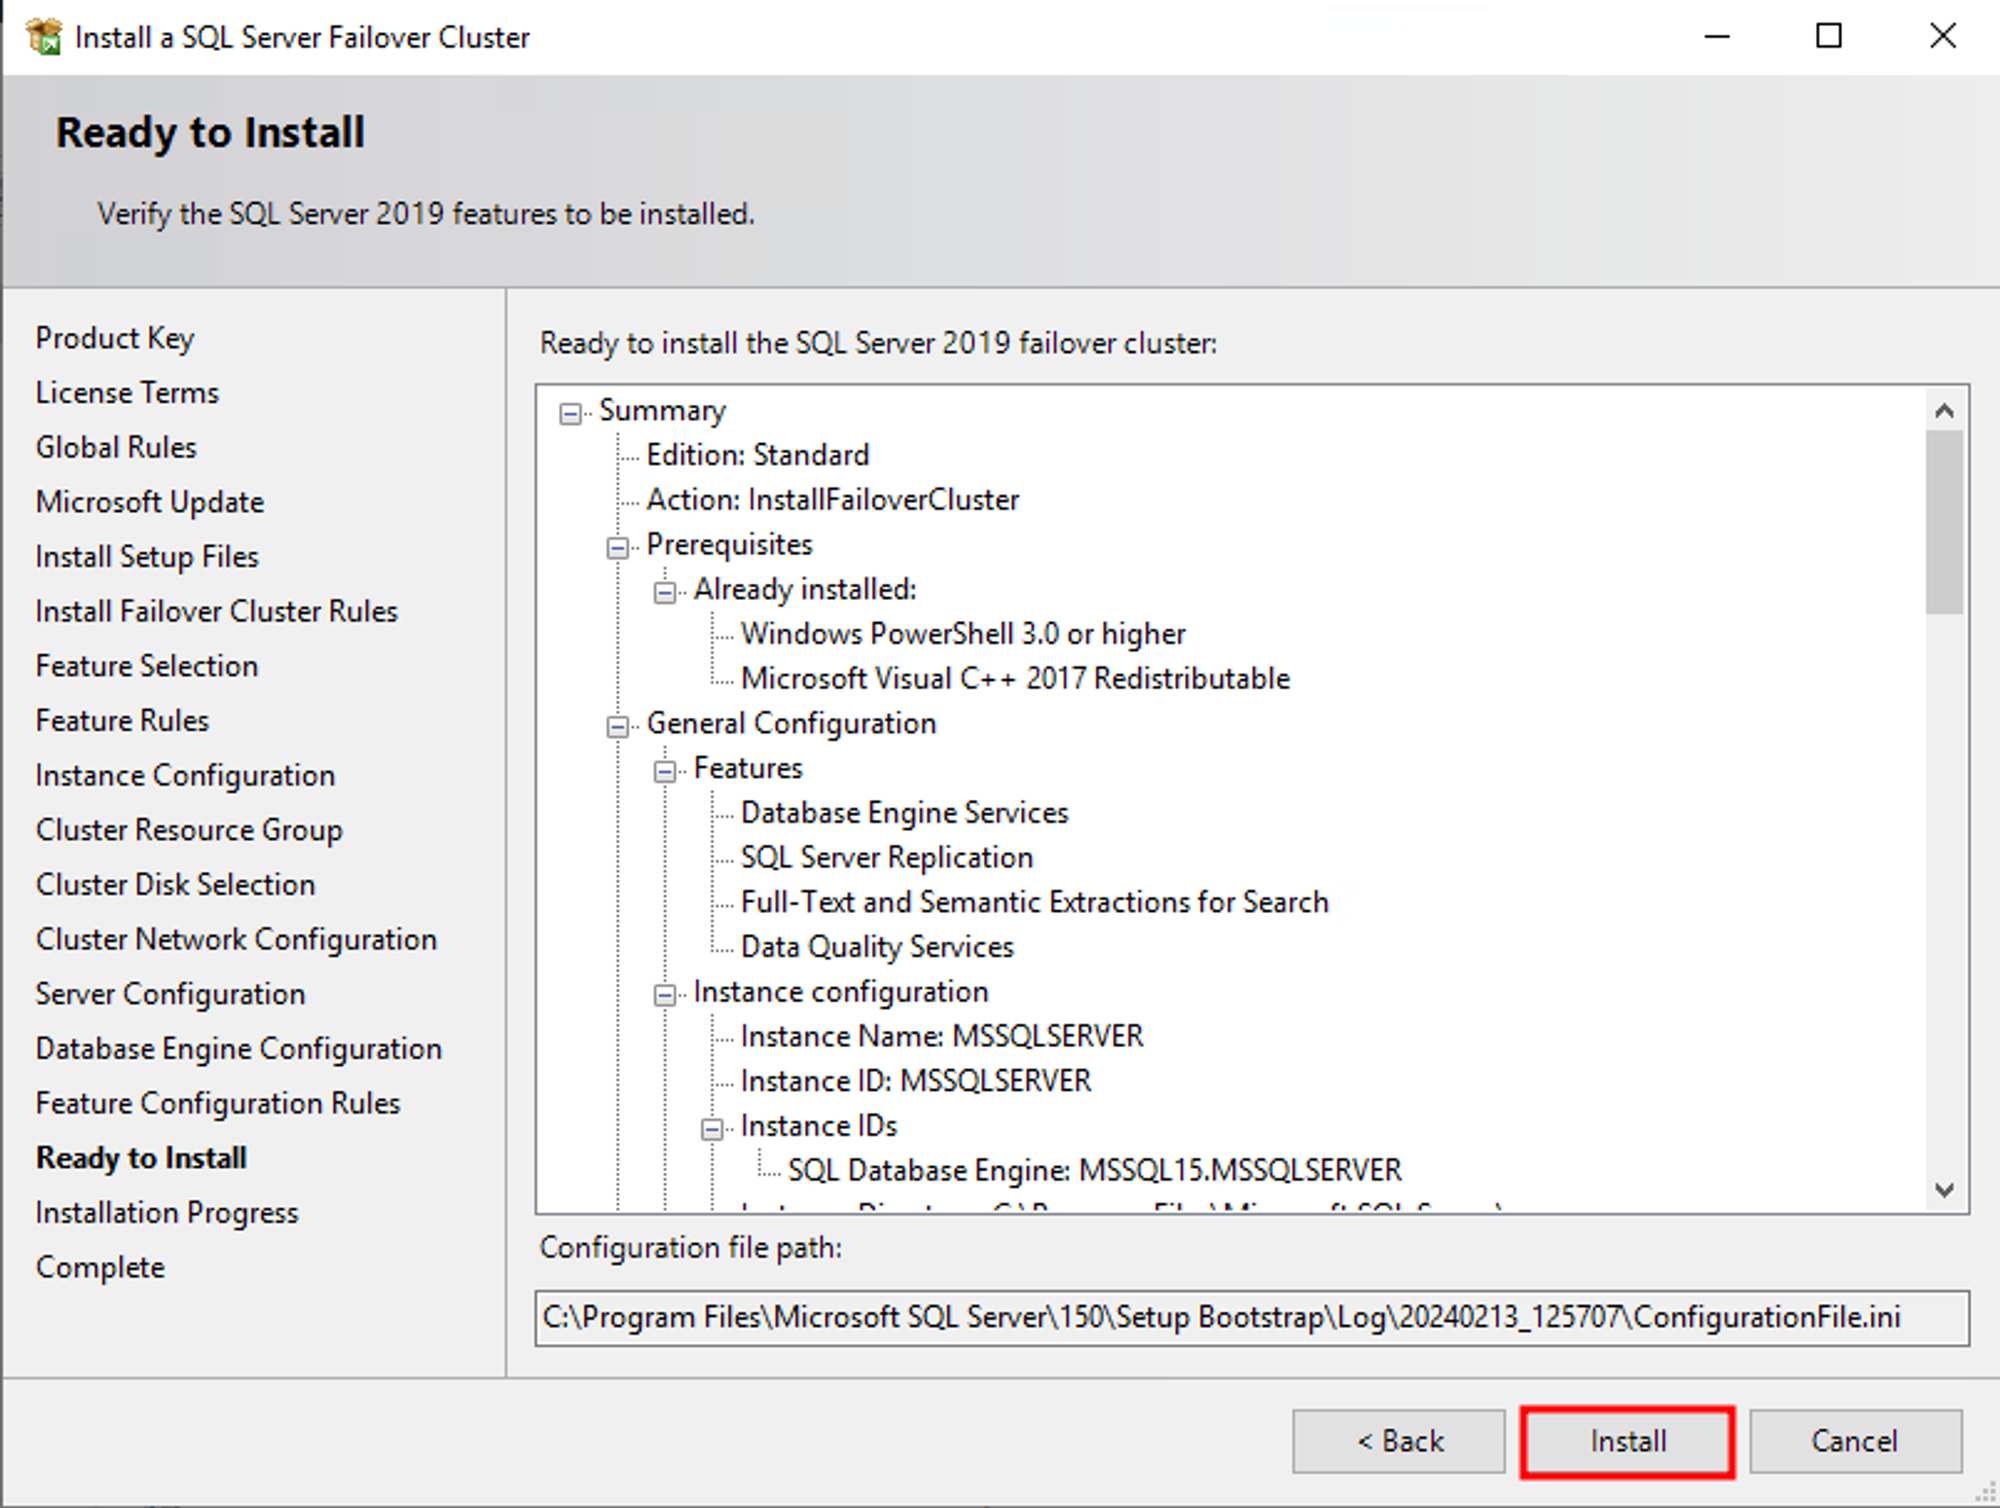
Task: Select Instance Name: MSSQLSERVER item
Action: pos(941,1036)
